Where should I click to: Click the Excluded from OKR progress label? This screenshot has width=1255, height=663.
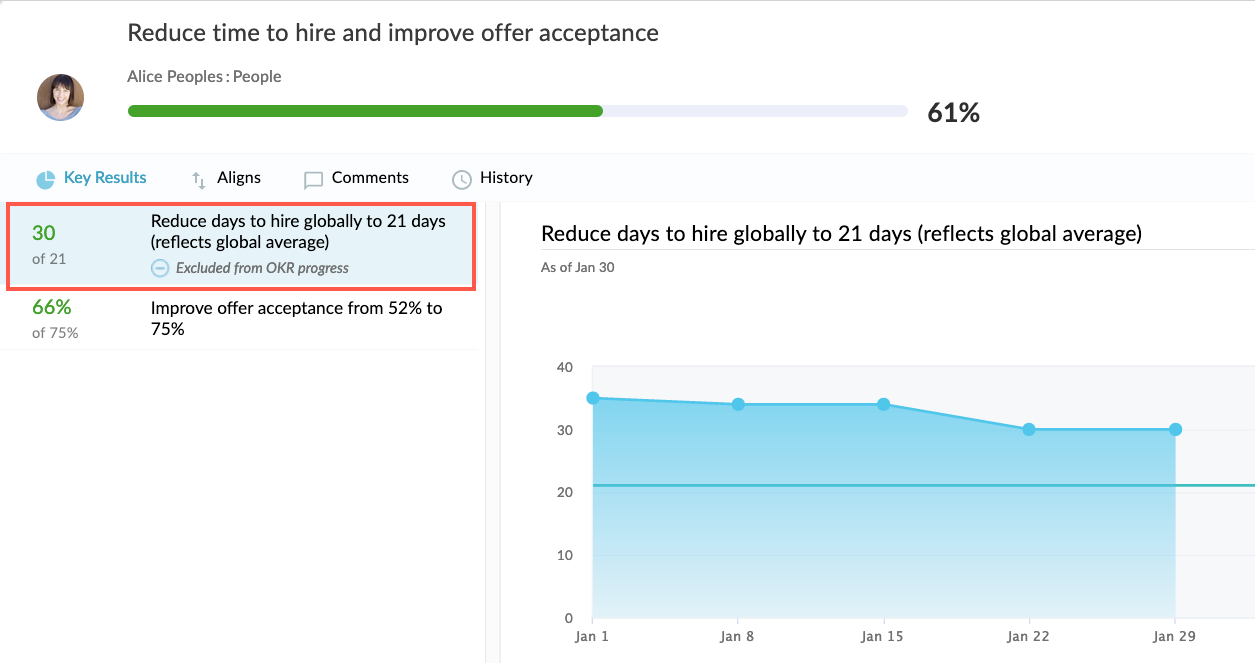(x=262, y=268)
